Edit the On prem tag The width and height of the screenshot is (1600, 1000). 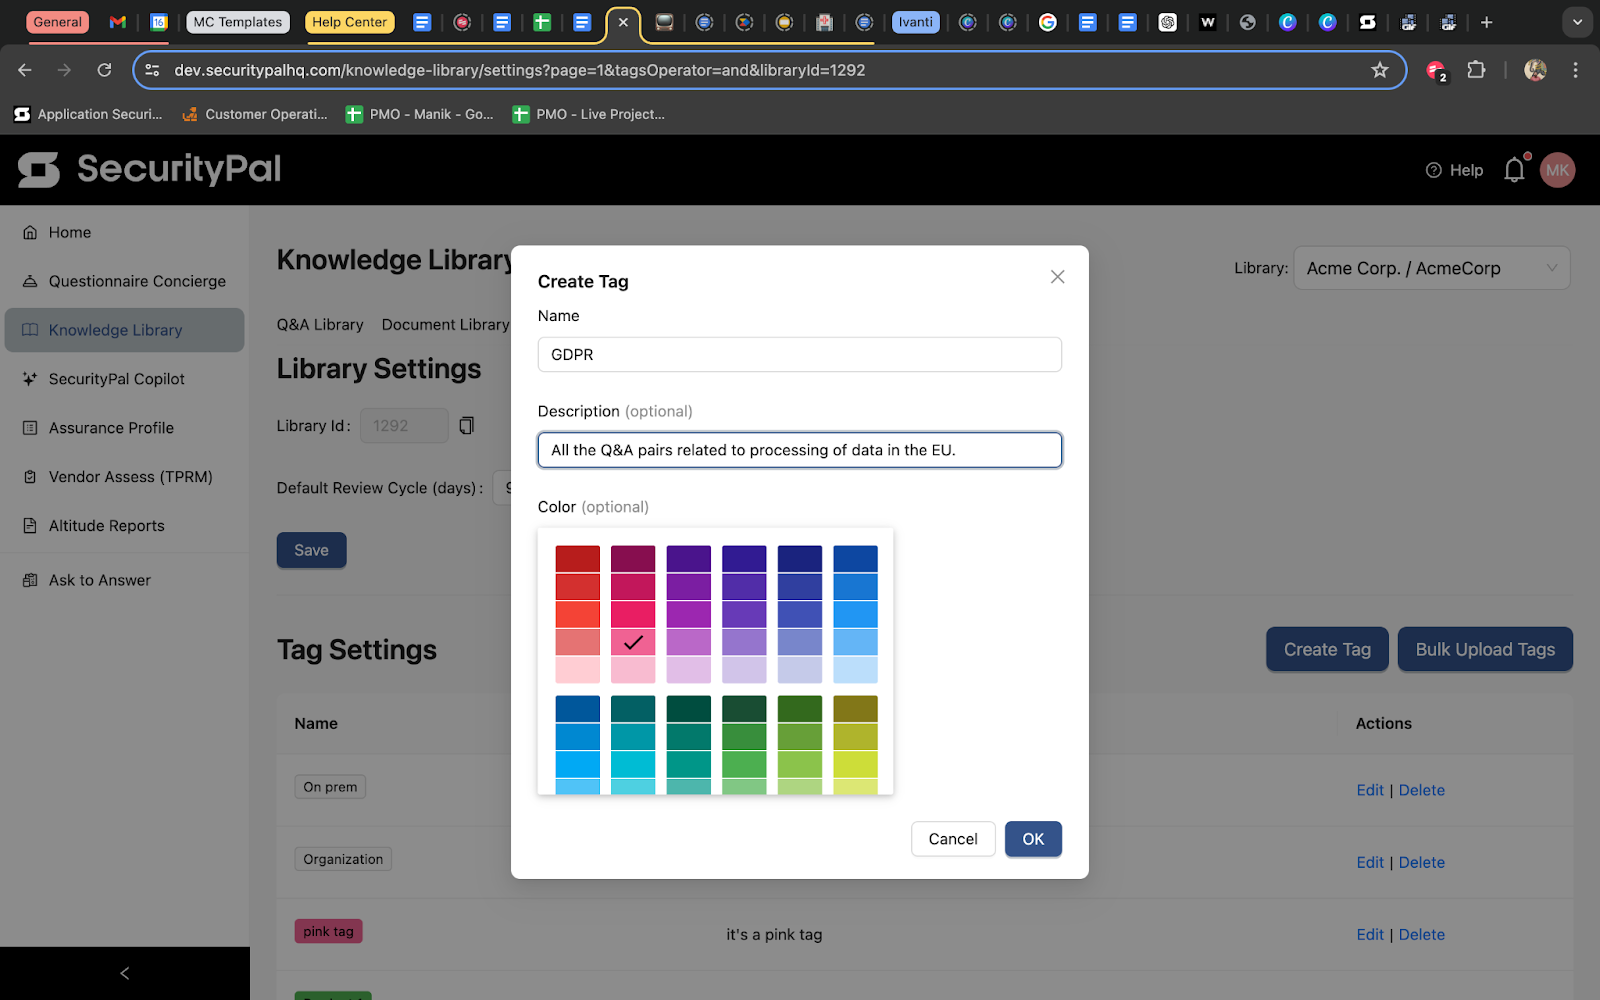(x=1370, y=790)
